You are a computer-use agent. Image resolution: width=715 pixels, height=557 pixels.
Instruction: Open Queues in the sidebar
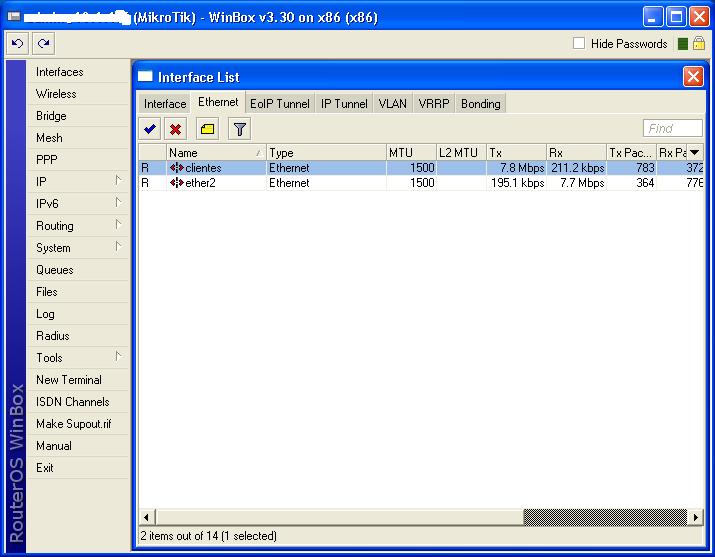pyautogui.click(x=78, y=270)
